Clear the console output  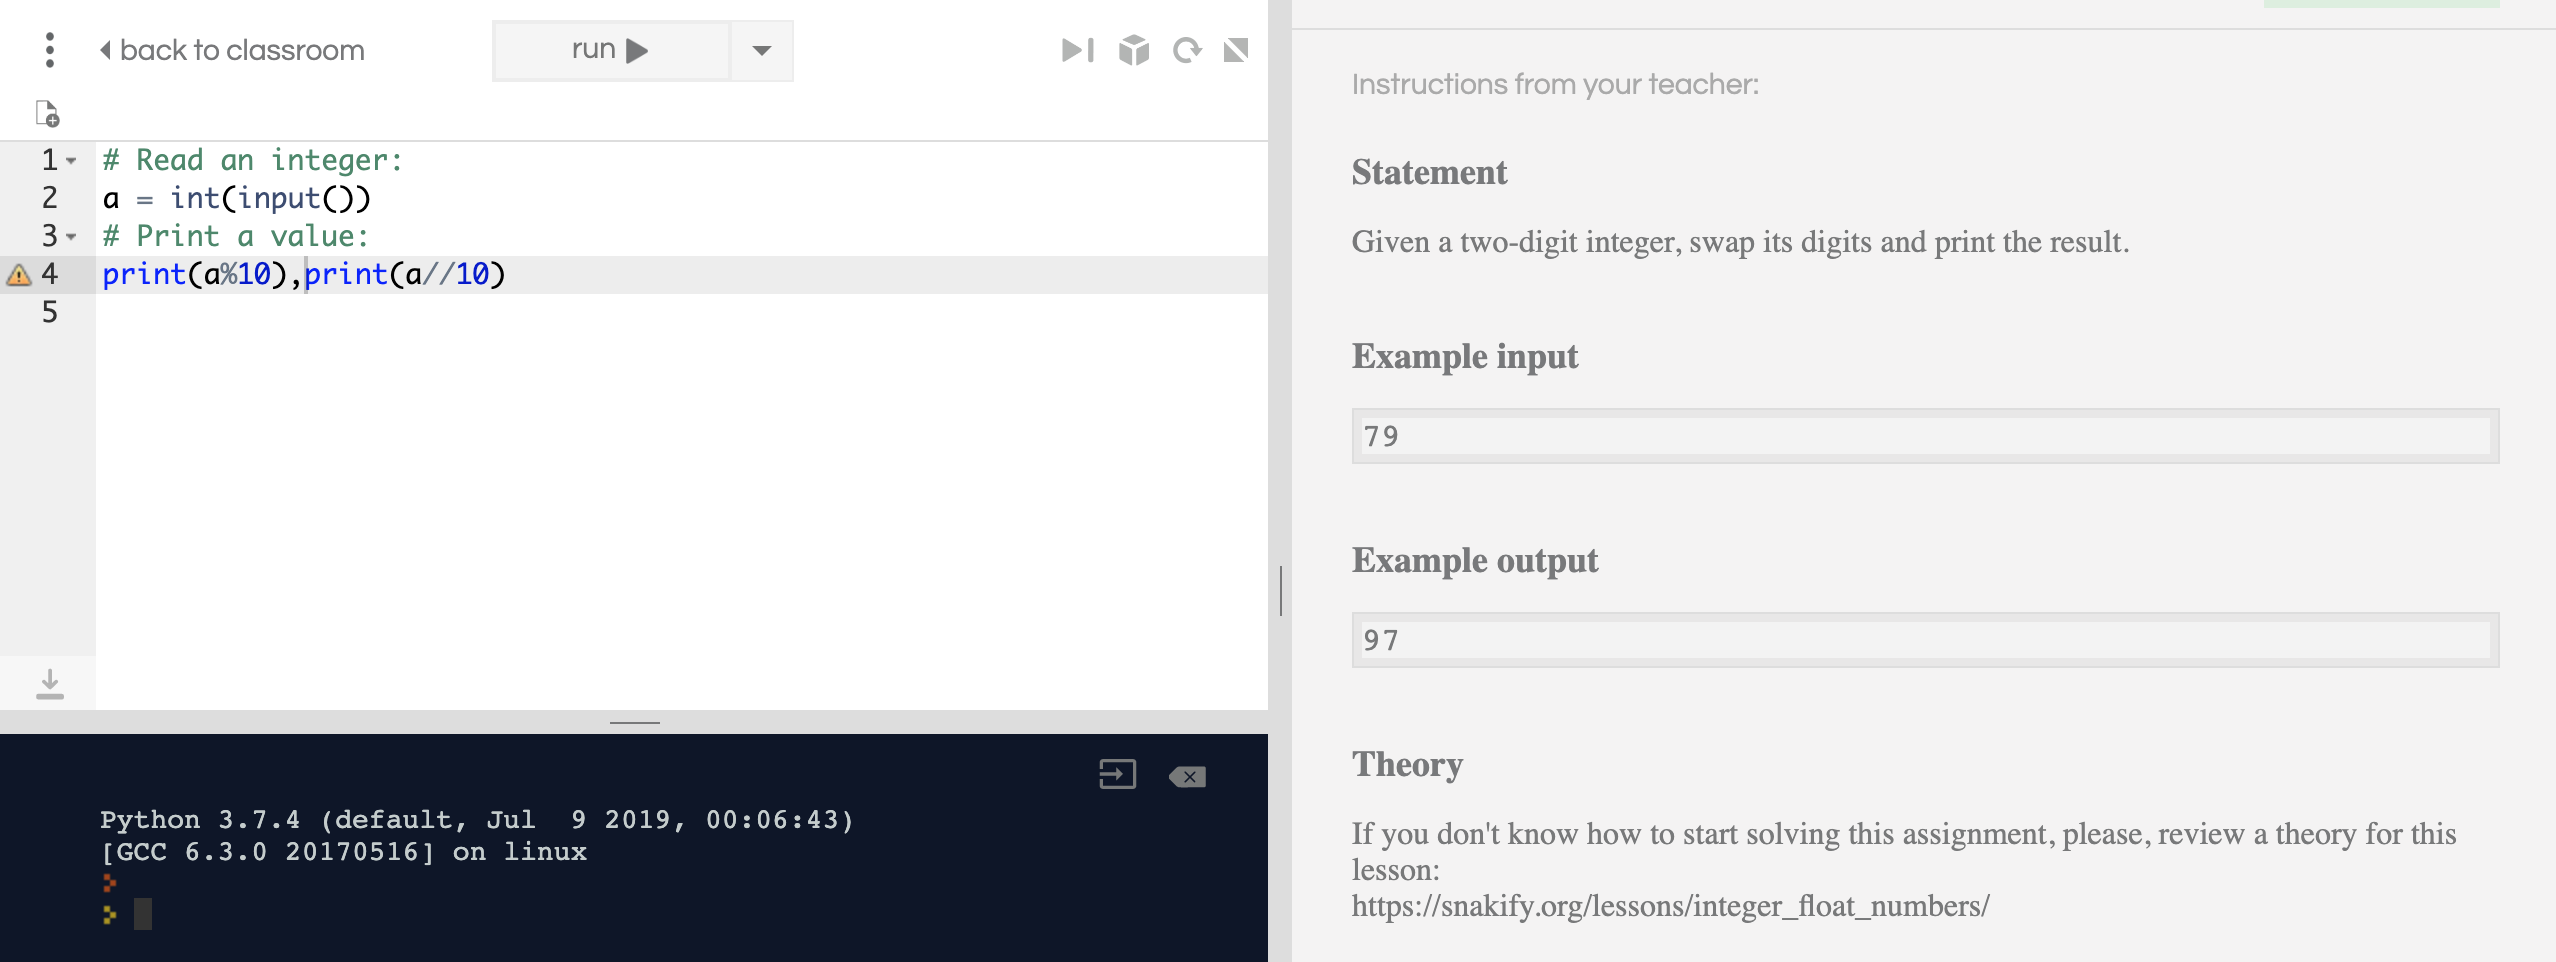(1188, 775)
